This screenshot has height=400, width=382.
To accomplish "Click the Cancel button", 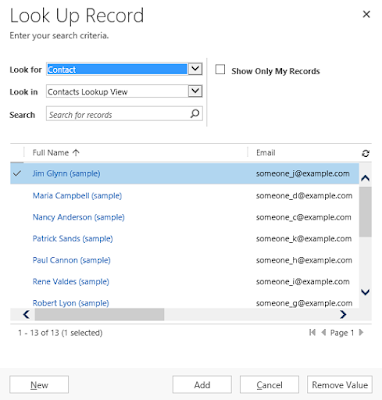I will pos(269,385).
